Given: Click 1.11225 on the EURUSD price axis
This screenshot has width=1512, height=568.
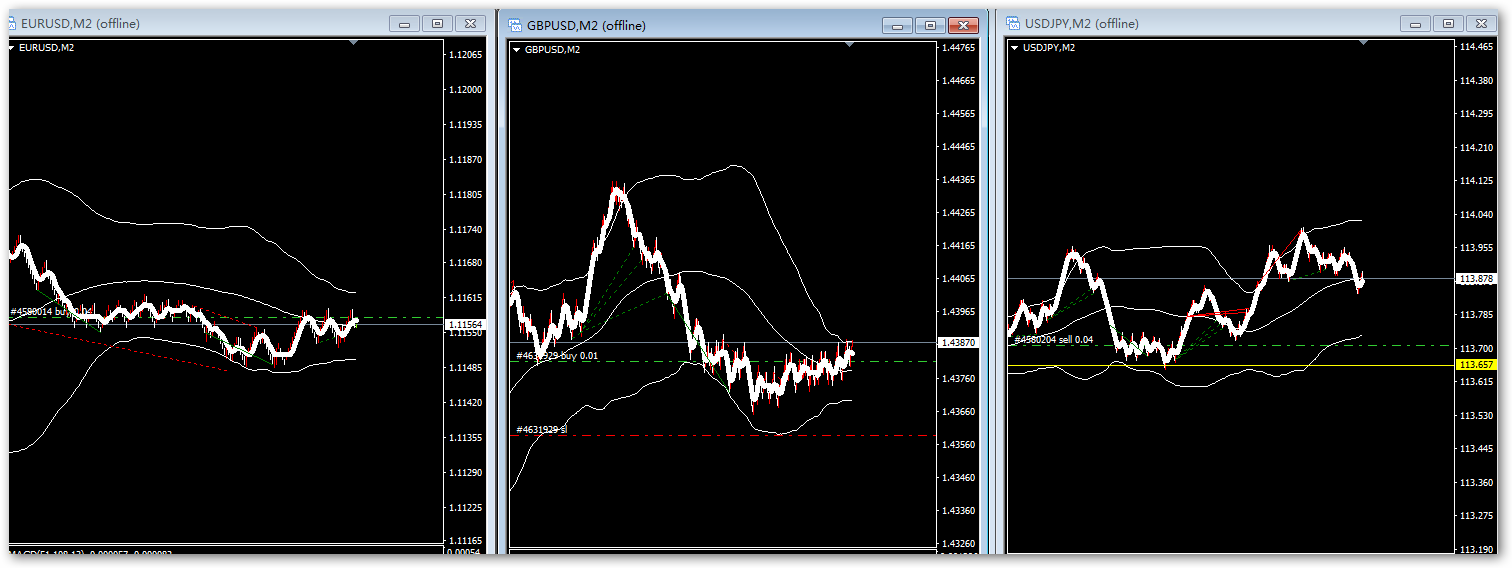Looking at the screenshot, I should tap(465, 507).
